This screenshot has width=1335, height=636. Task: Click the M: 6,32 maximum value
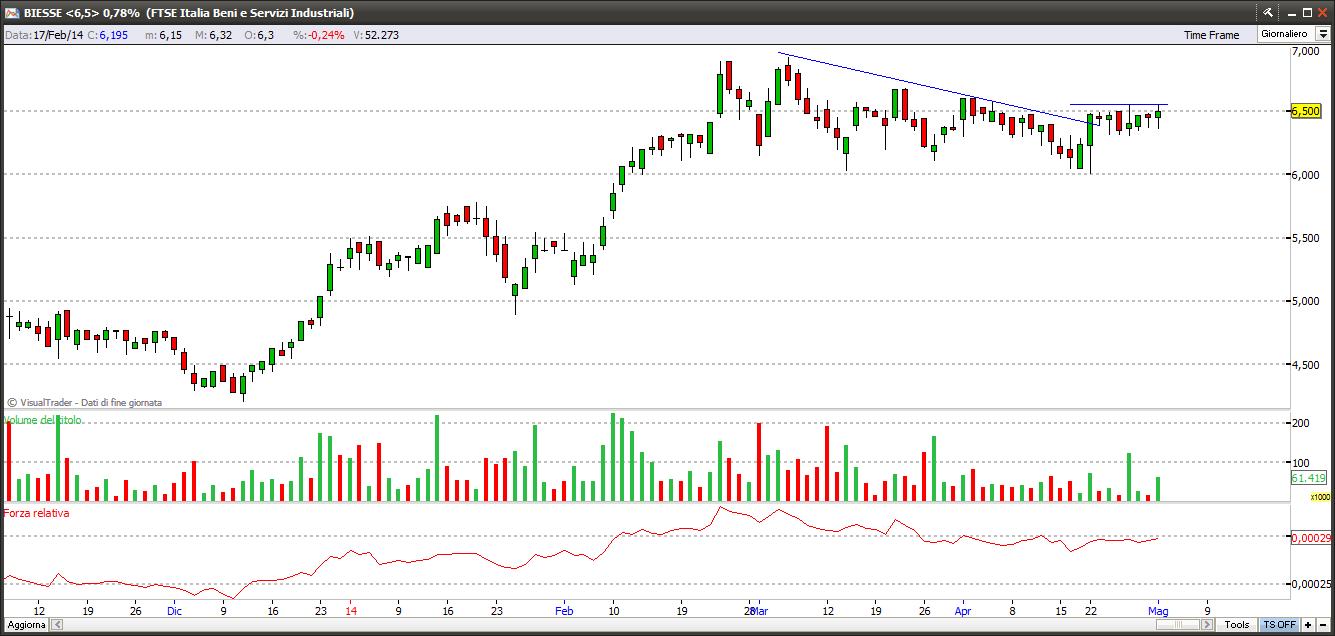click(214, 35)
